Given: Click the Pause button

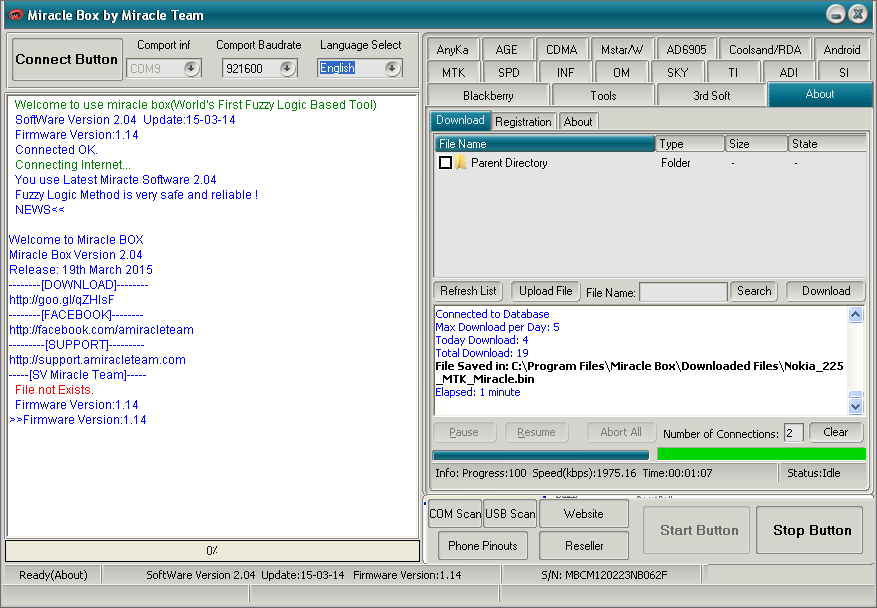Looking at the screenshot, I should (x=464, y=432).
